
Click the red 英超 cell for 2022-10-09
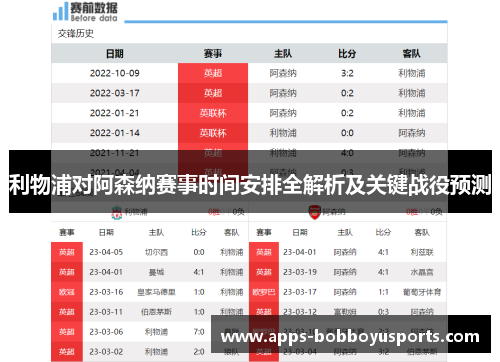pos(213,73)
